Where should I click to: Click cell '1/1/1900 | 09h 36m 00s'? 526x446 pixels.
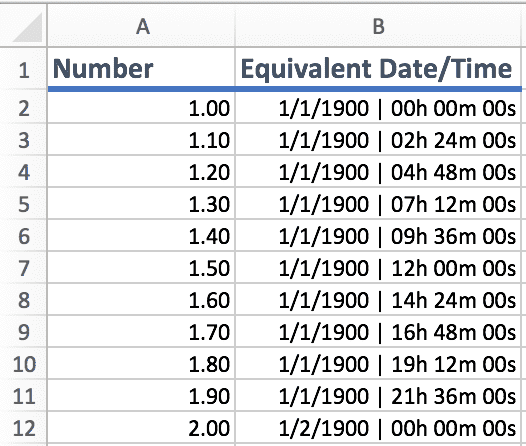point(378,235)
